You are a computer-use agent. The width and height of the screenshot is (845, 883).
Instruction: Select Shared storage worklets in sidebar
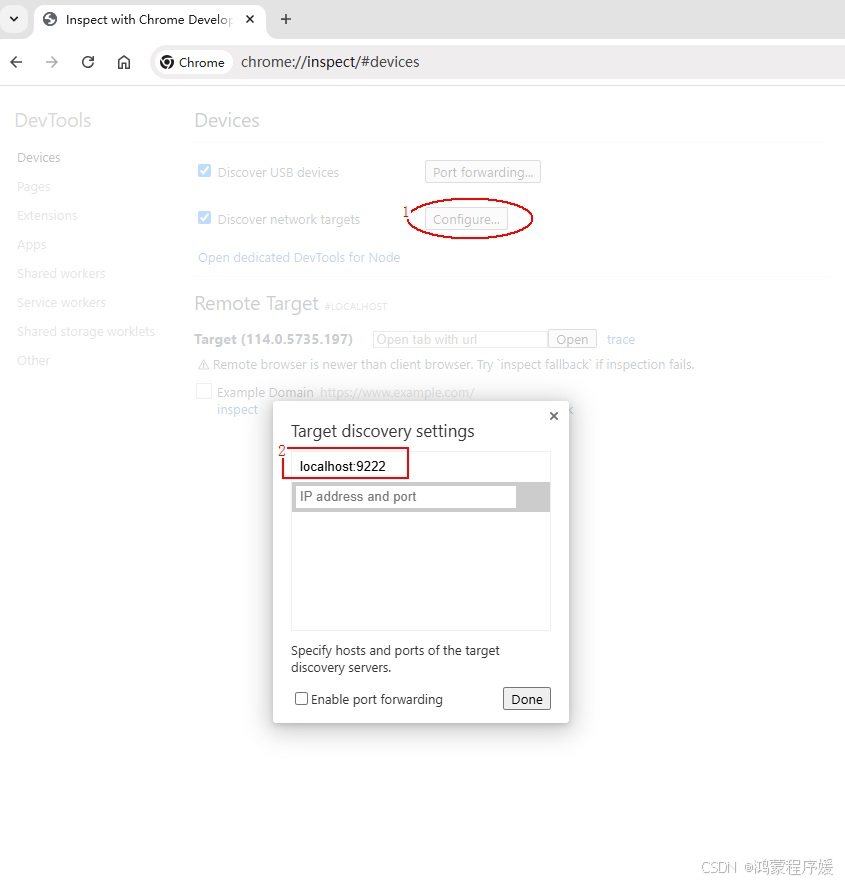[x=86, y=332]
